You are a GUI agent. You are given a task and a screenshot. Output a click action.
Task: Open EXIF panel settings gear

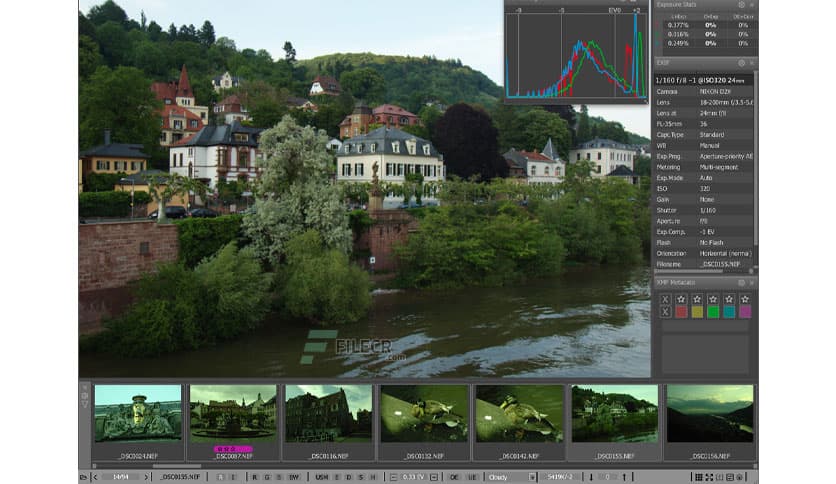pyautogui.click(x=742, y=63)
